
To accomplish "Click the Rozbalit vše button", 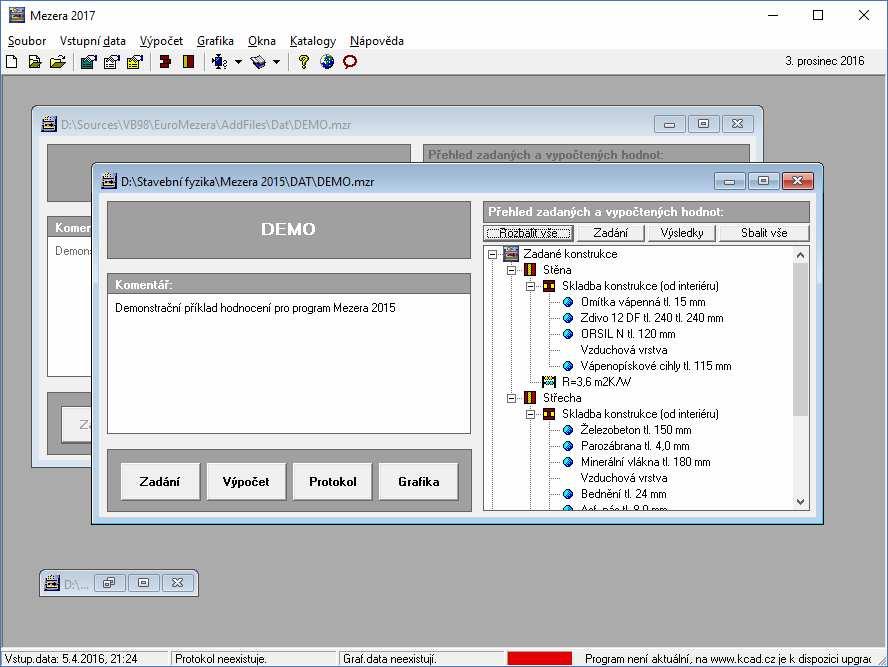I will pos(529,233).
